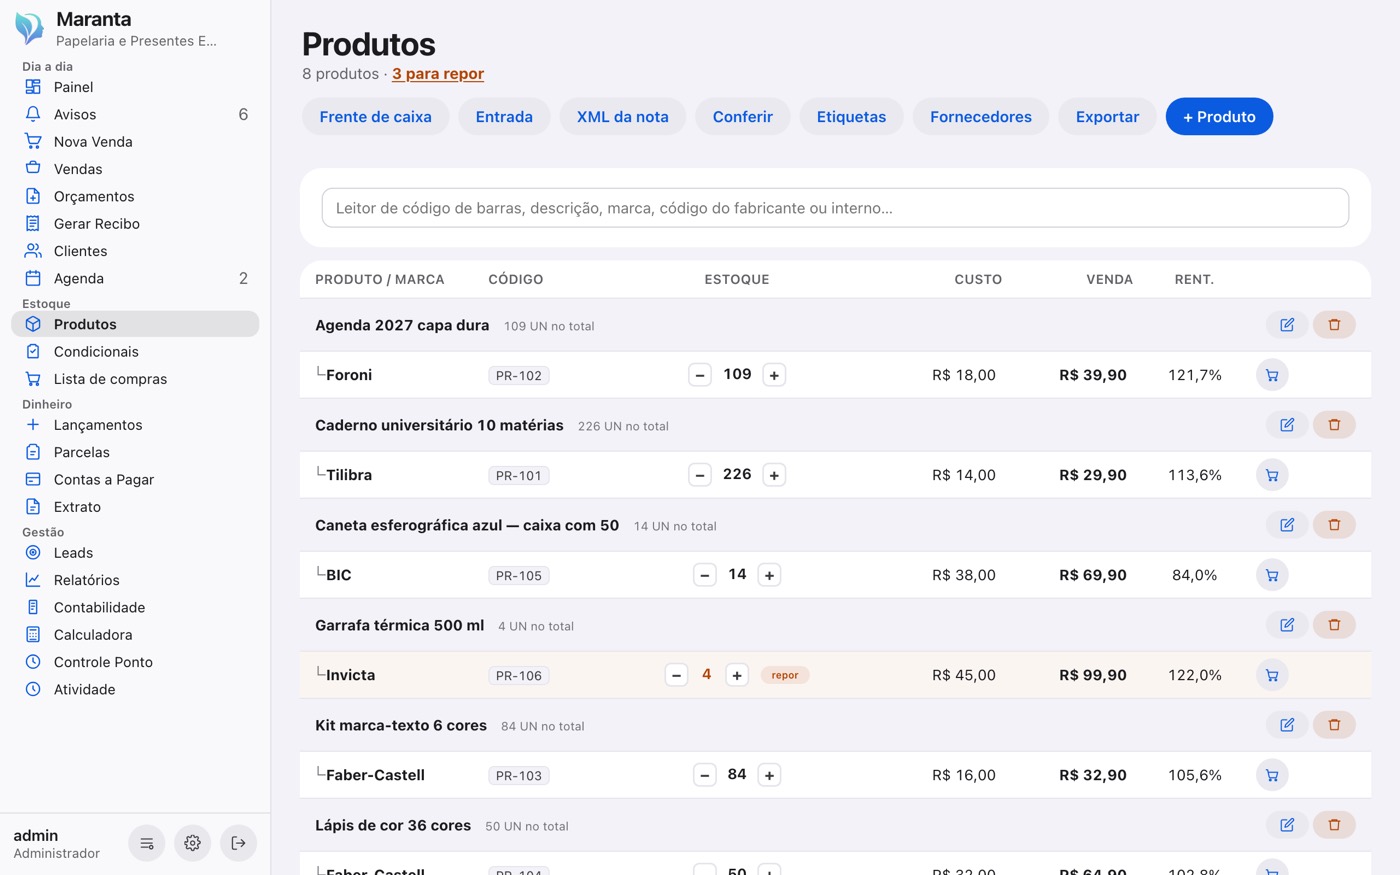
Task: Add Invicta item to cart
Action: click(1272, 675)
